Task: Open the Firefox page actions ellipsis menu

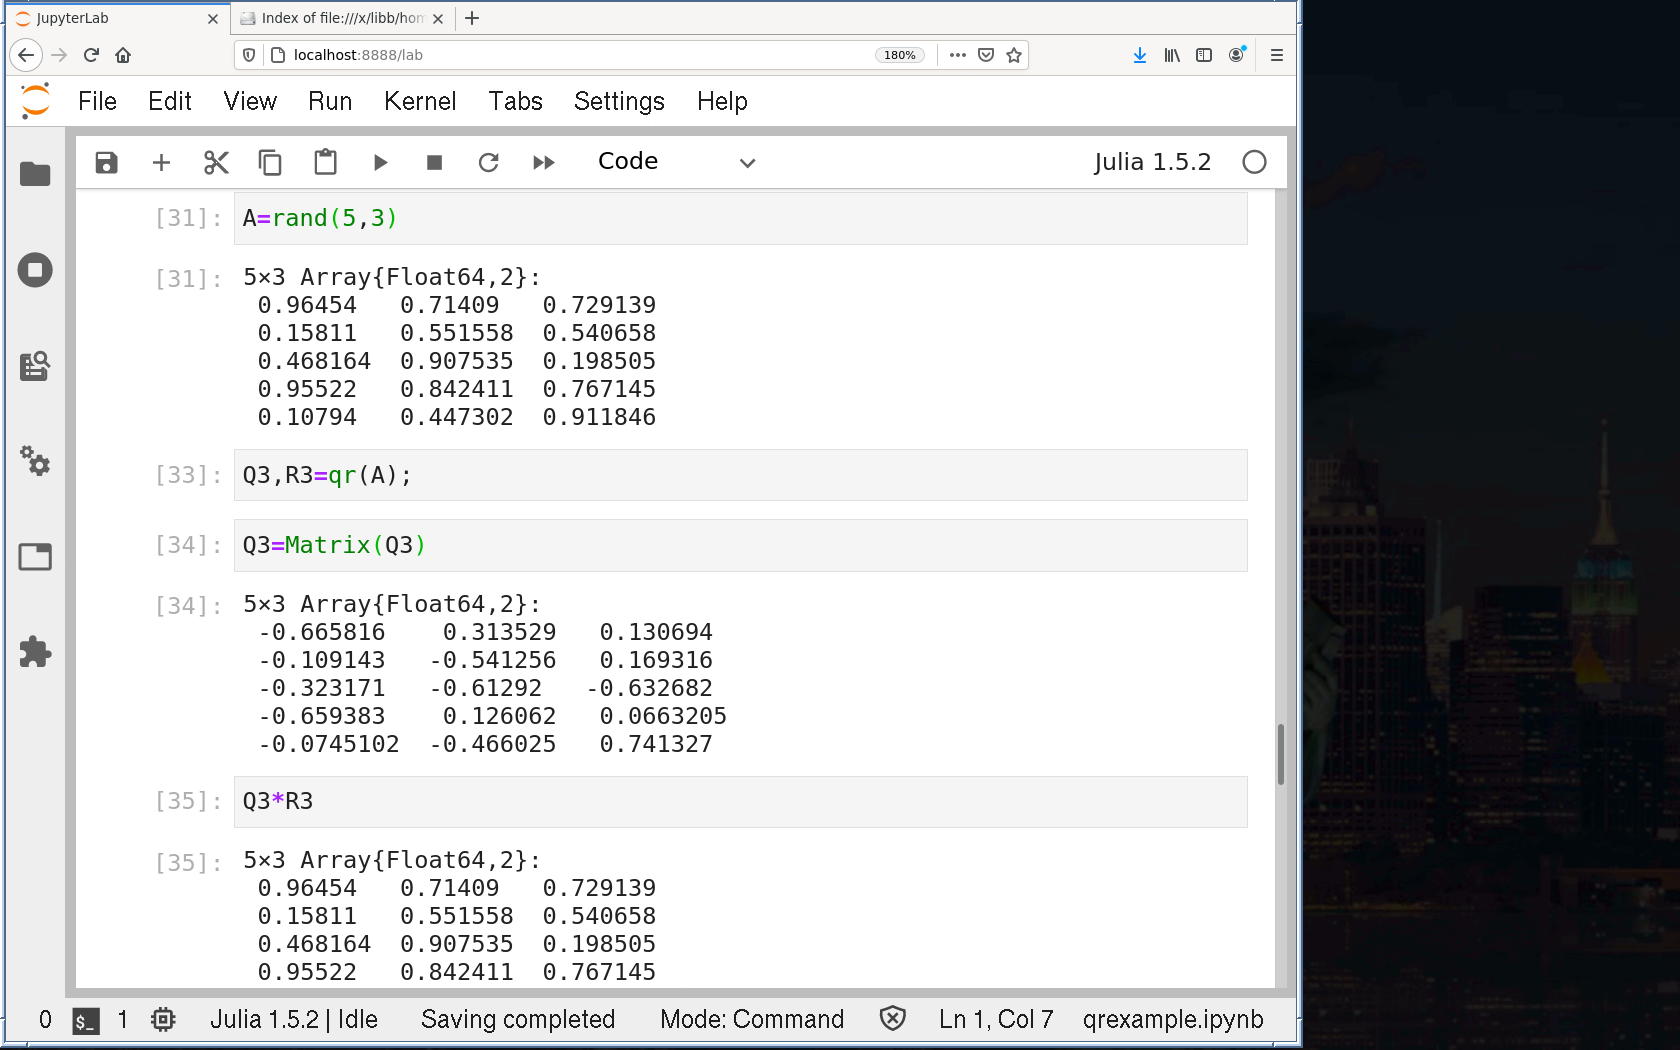Action: tap(957, 55)
